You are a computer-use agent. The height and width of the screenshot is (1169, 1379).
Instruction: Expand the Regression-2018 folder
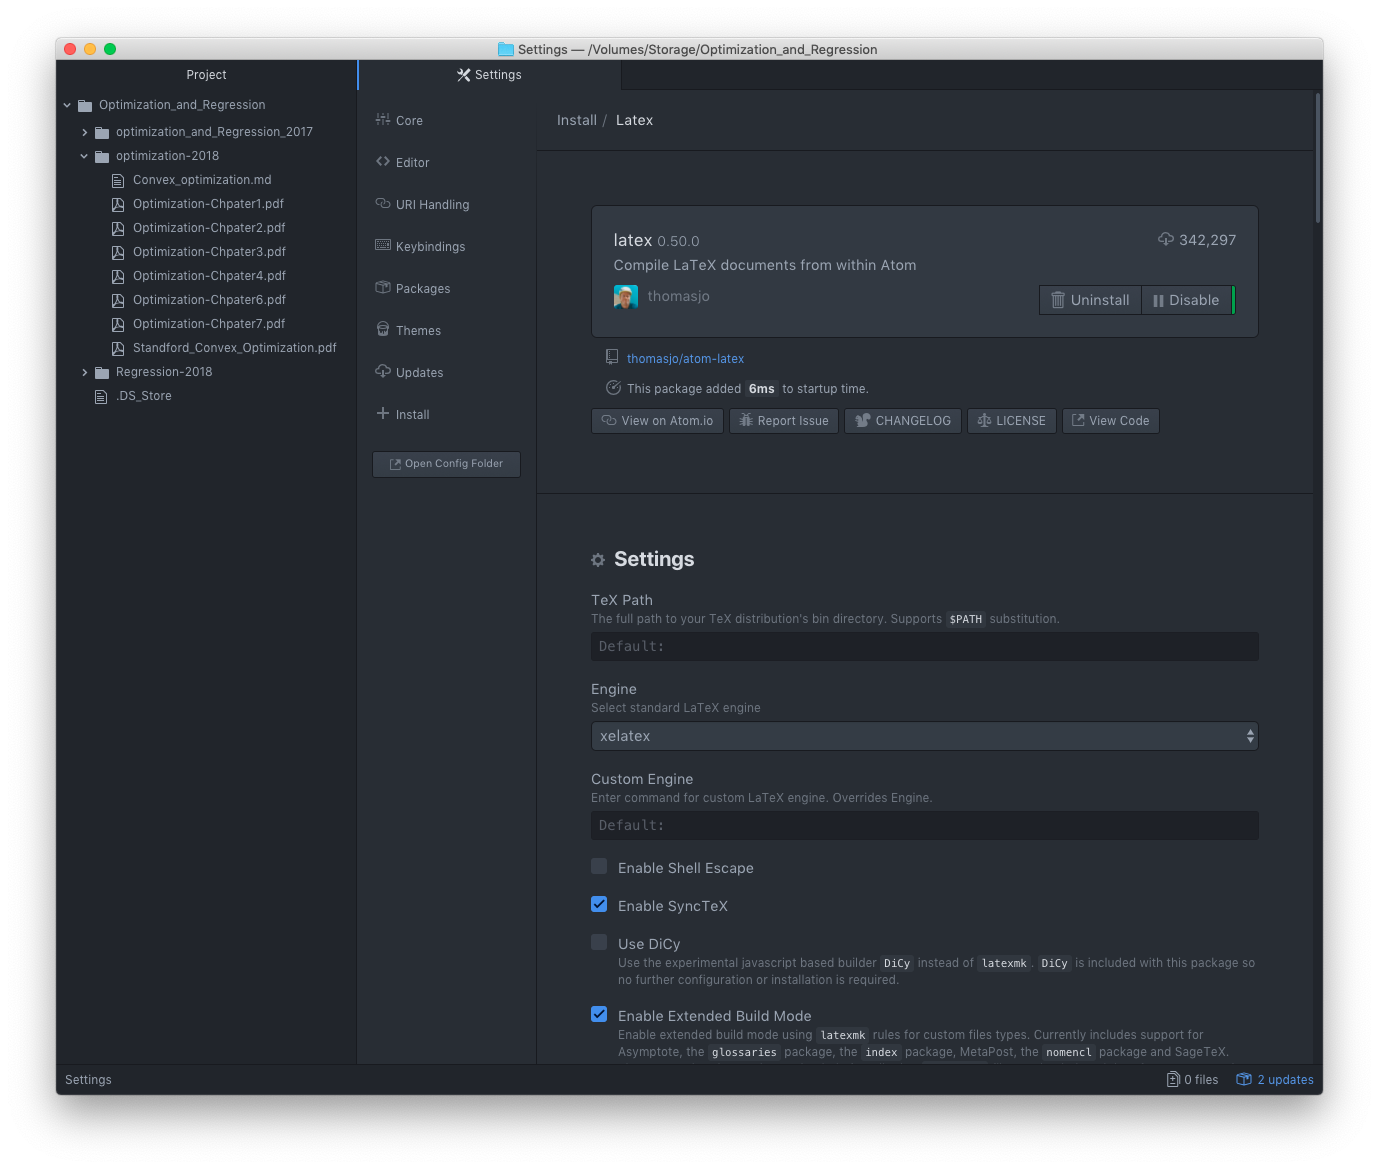[x=85, y=372]
